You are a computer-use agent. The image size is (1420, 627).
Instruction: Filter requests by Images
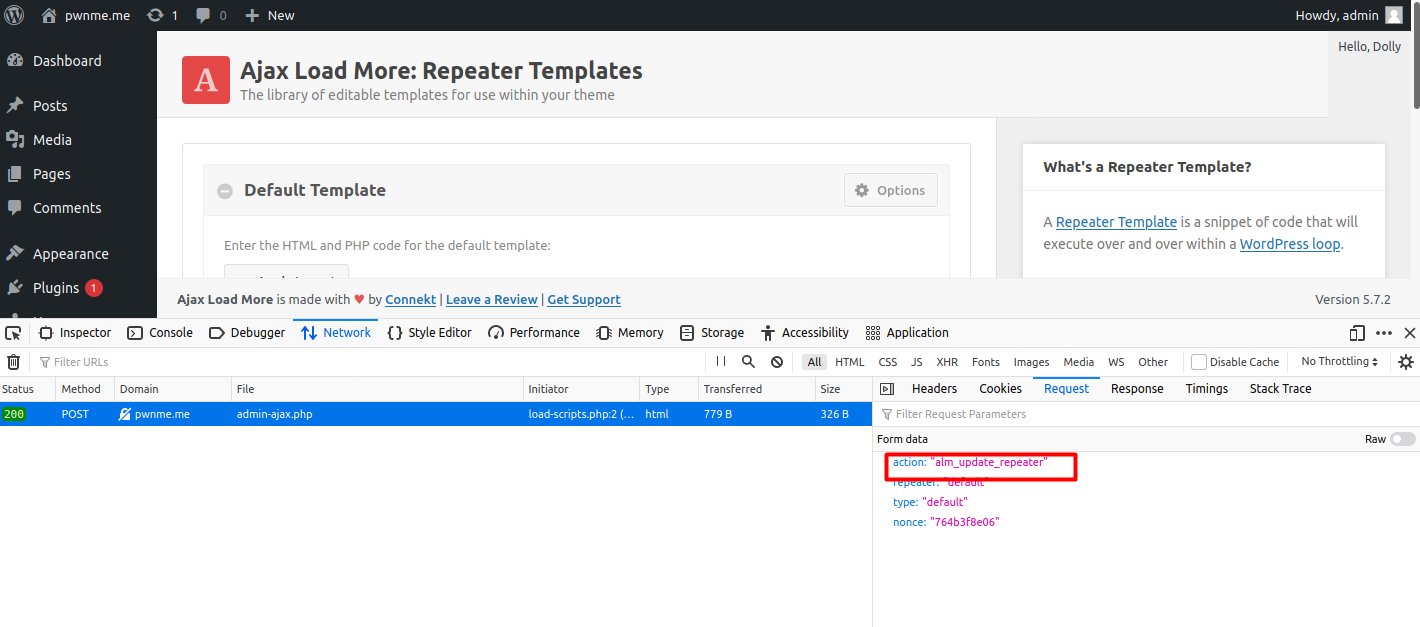1031,362
